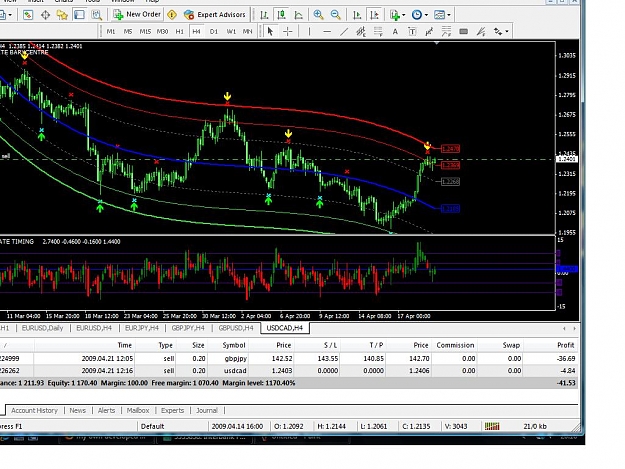Toggle the Navigator panel star-folder icon

[62, 15]
